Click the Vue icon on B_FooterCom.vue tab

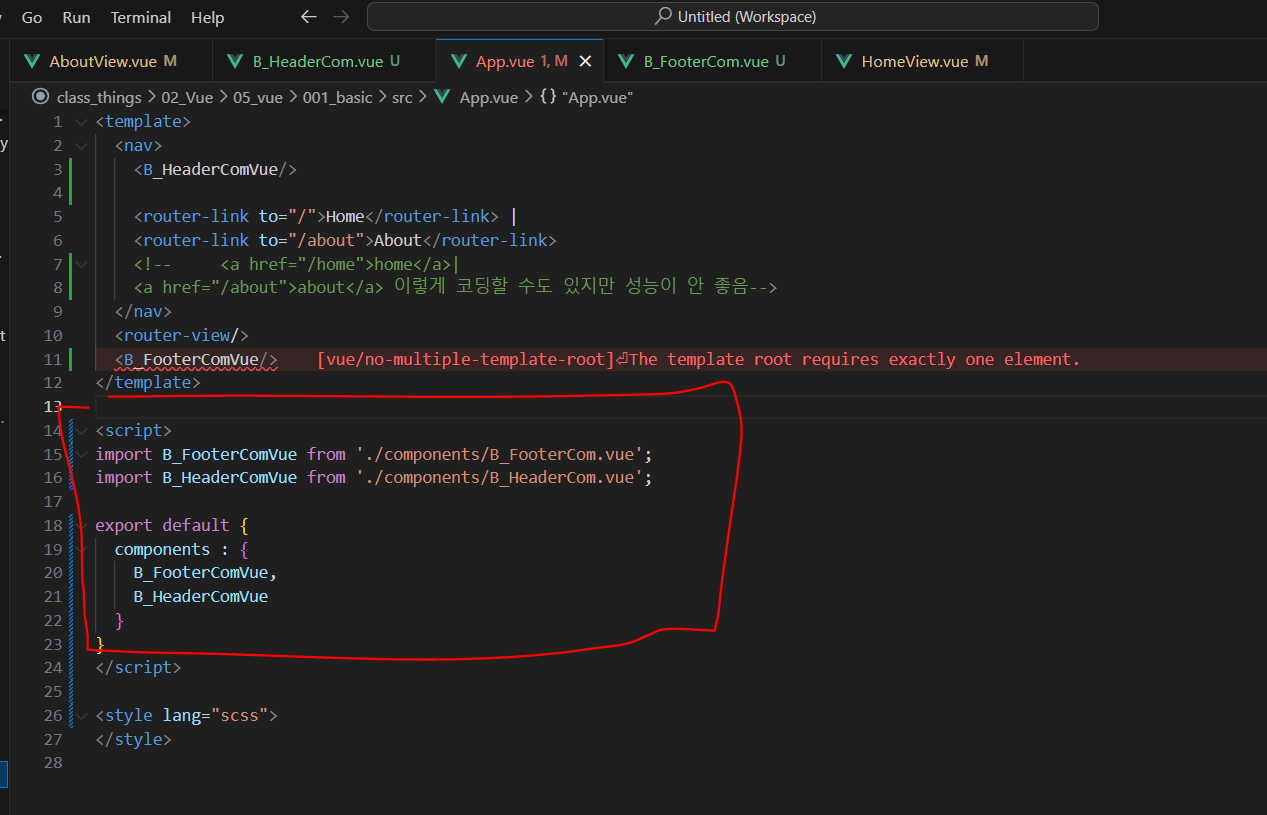click(x=626, y=61)
